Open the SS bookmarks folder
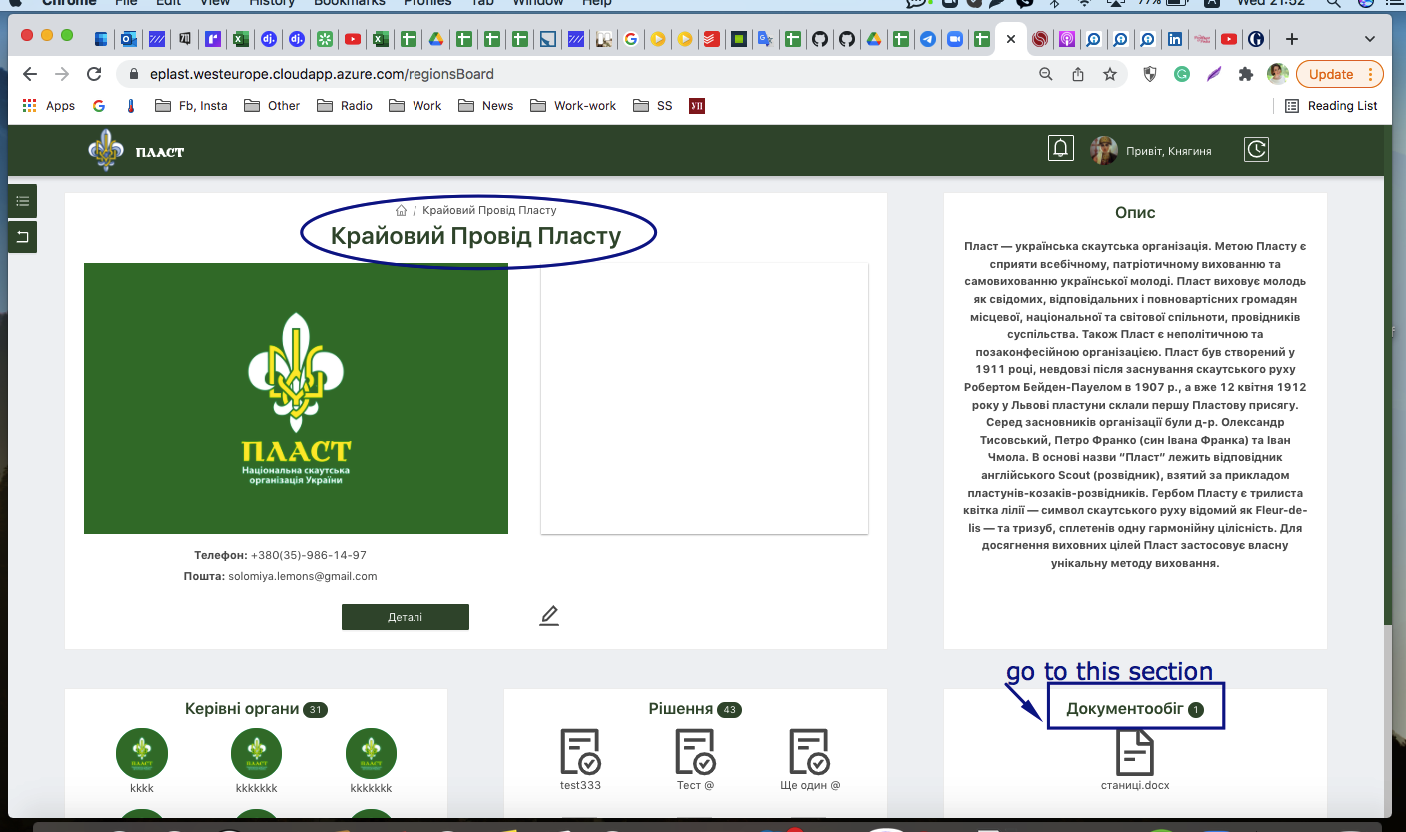This screenshot has height=832, width=1406. coord(653,106)
